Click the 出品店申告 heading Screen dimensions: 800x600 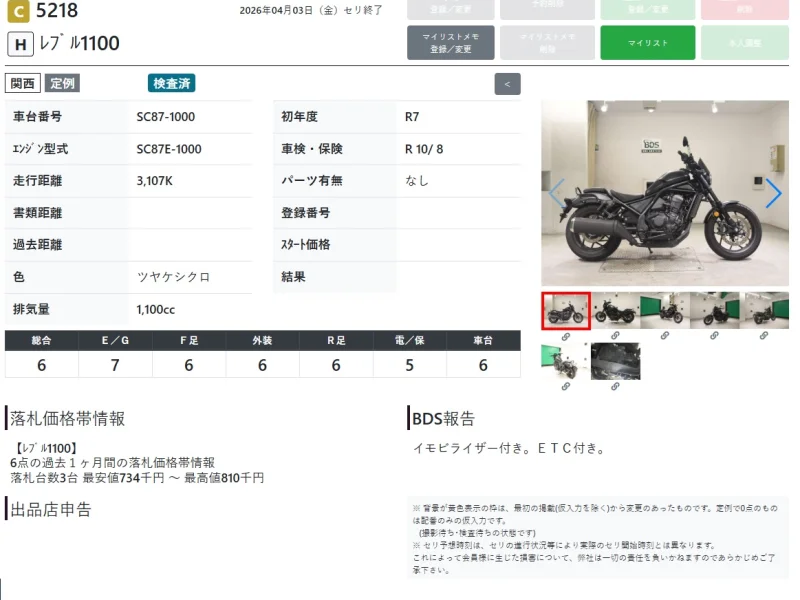coord(51,509)
